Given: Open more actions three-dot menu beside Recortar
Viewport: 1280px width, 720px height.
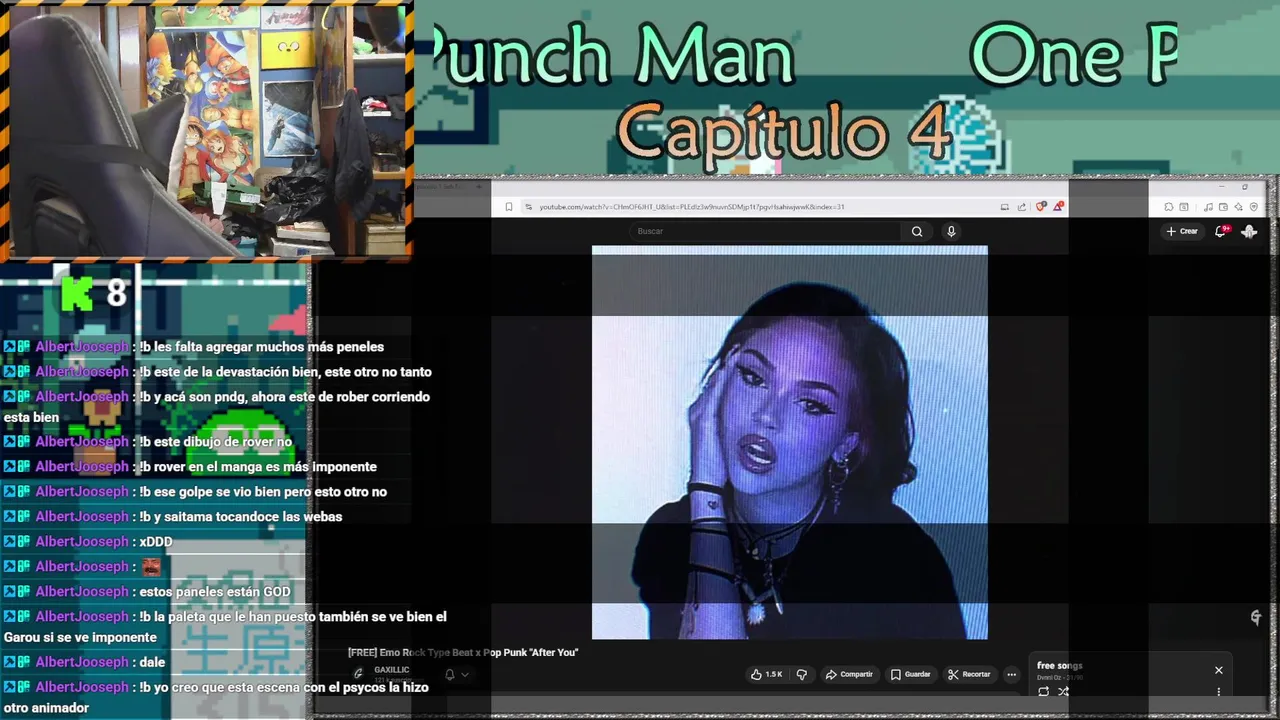Looking at the screenshot, I should [1011, 674].
